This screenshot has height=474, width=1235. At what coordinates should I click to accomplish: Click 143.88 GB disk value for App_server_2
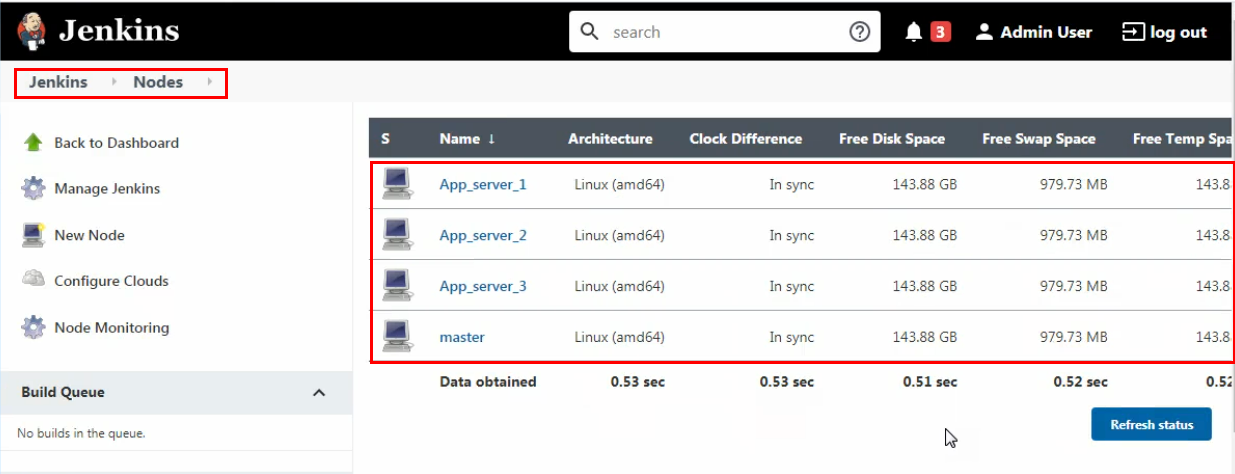(925, 236)
